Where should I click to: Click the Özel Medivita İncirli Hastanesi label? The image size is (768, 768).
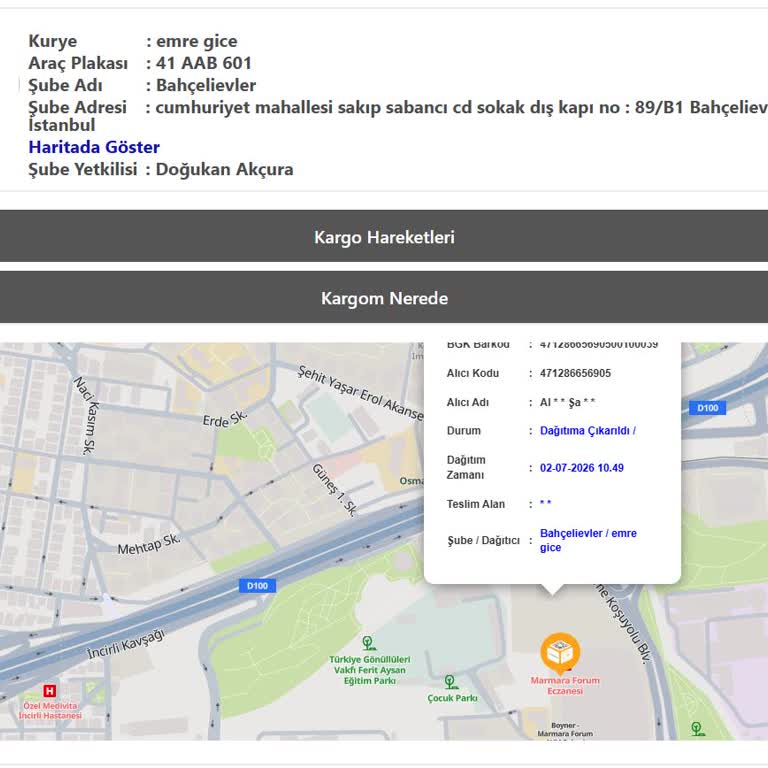click(50, 710)
